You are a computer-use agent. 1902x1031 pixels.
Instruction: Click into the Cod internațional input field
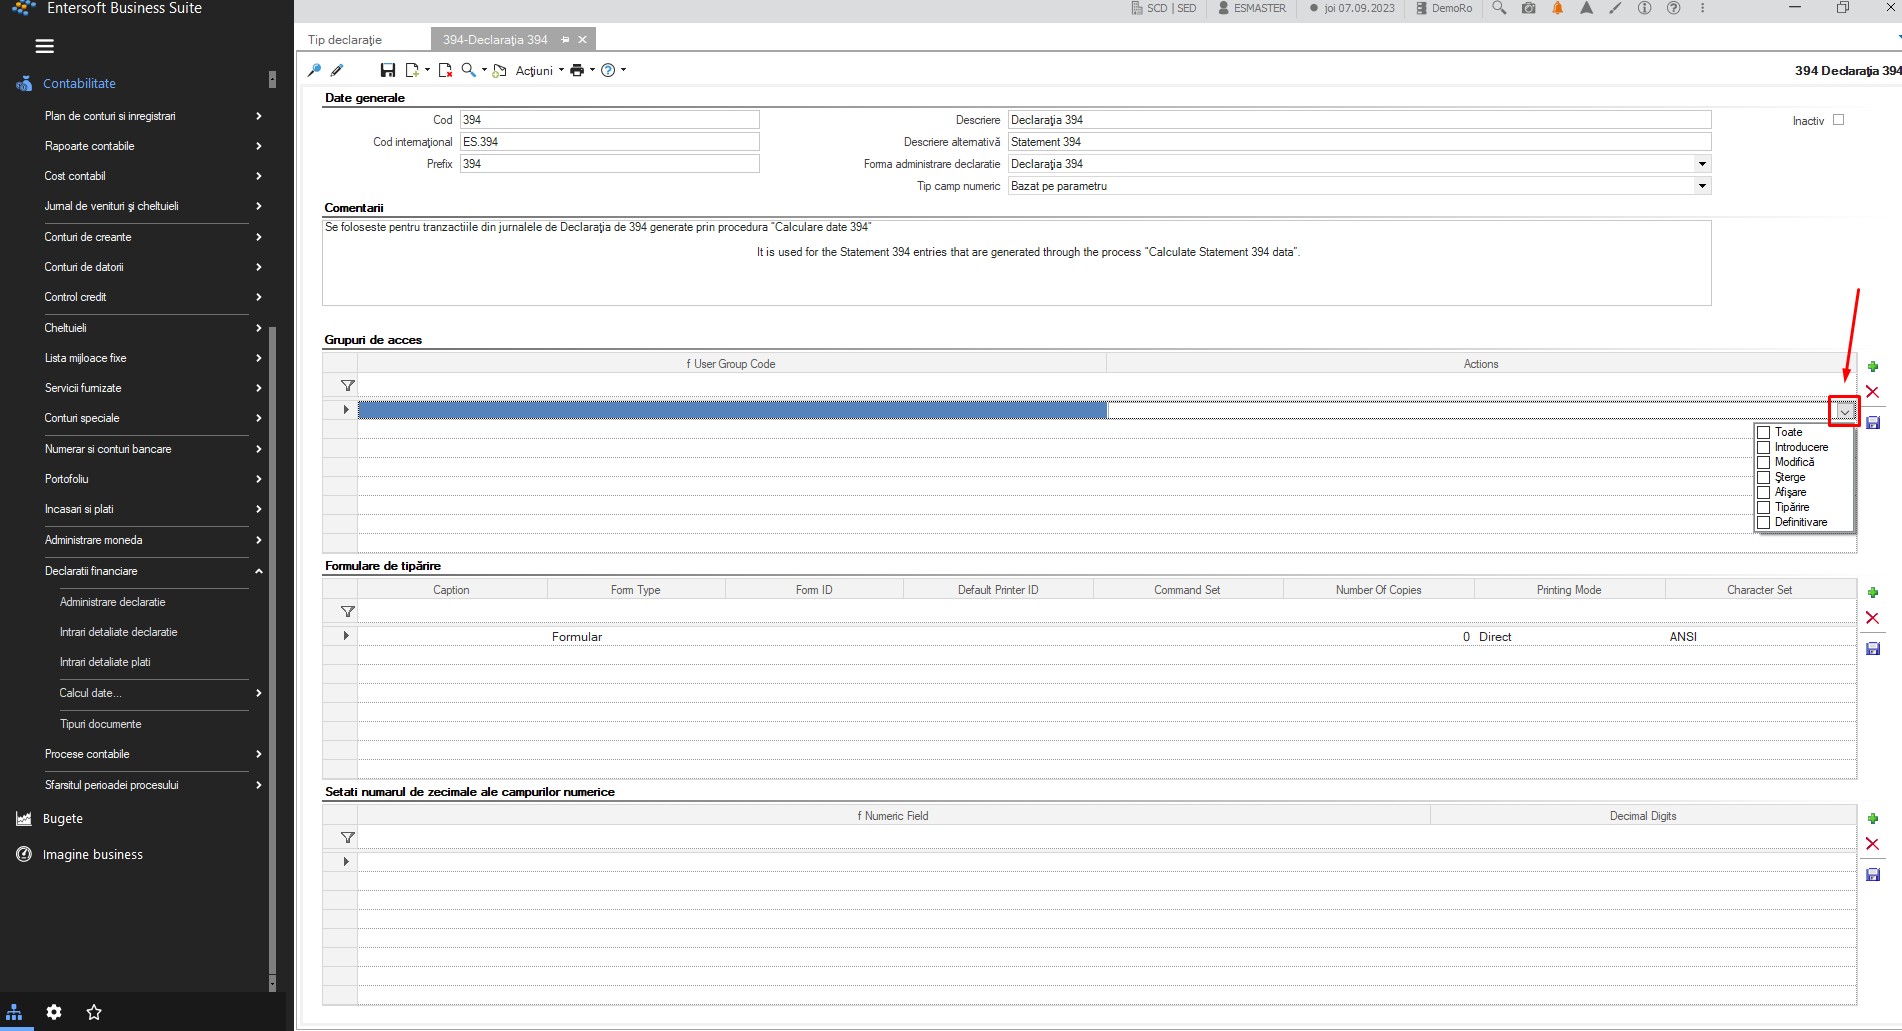(609, 142)
